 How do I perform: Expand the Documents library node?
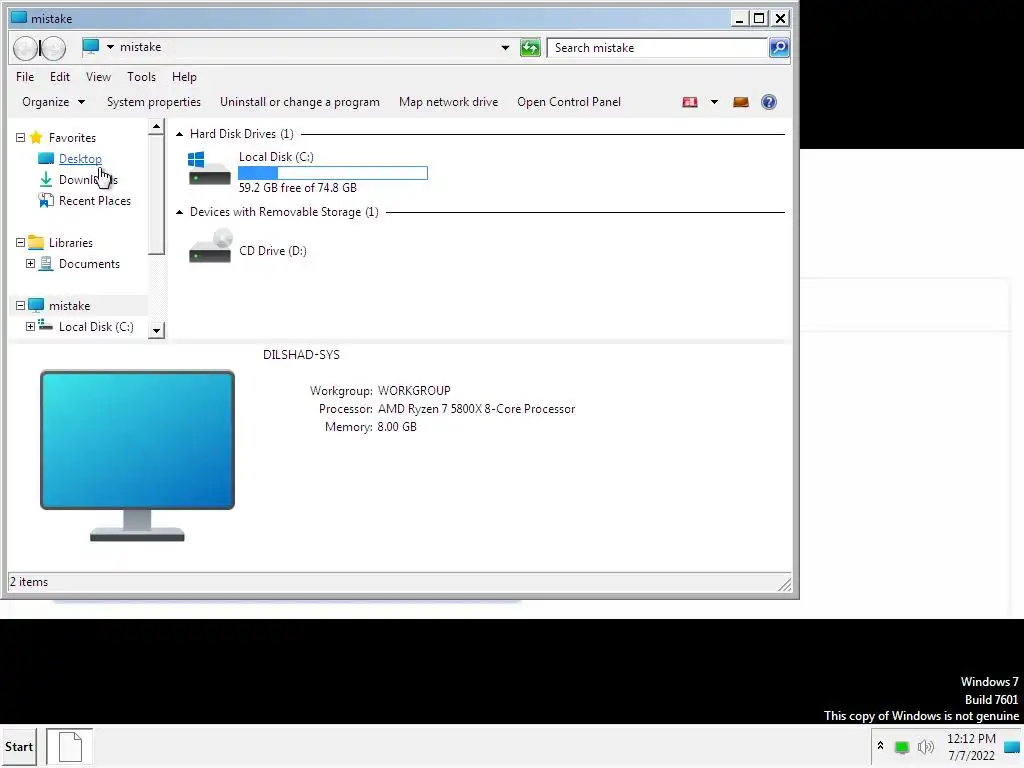pyautogui.click(x=30, y=263)
